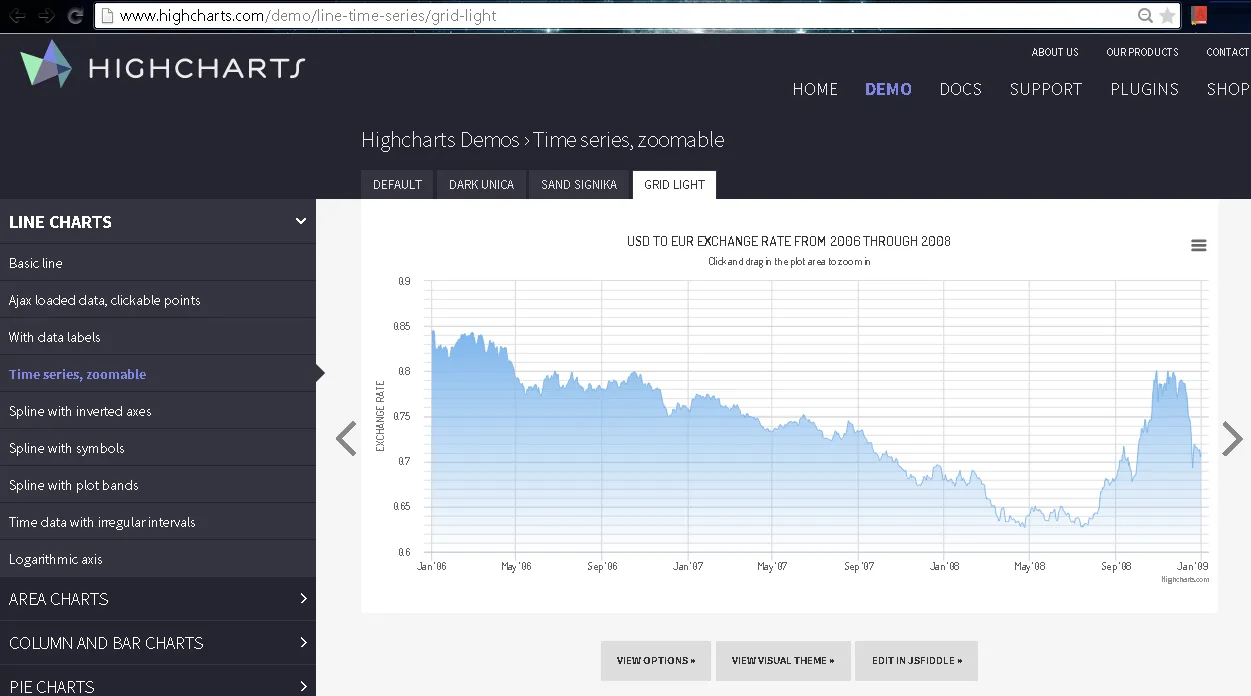Viewport: 1251px width, 696px height.
Task: Click the Highcharts logo
Action: point(162,65)
